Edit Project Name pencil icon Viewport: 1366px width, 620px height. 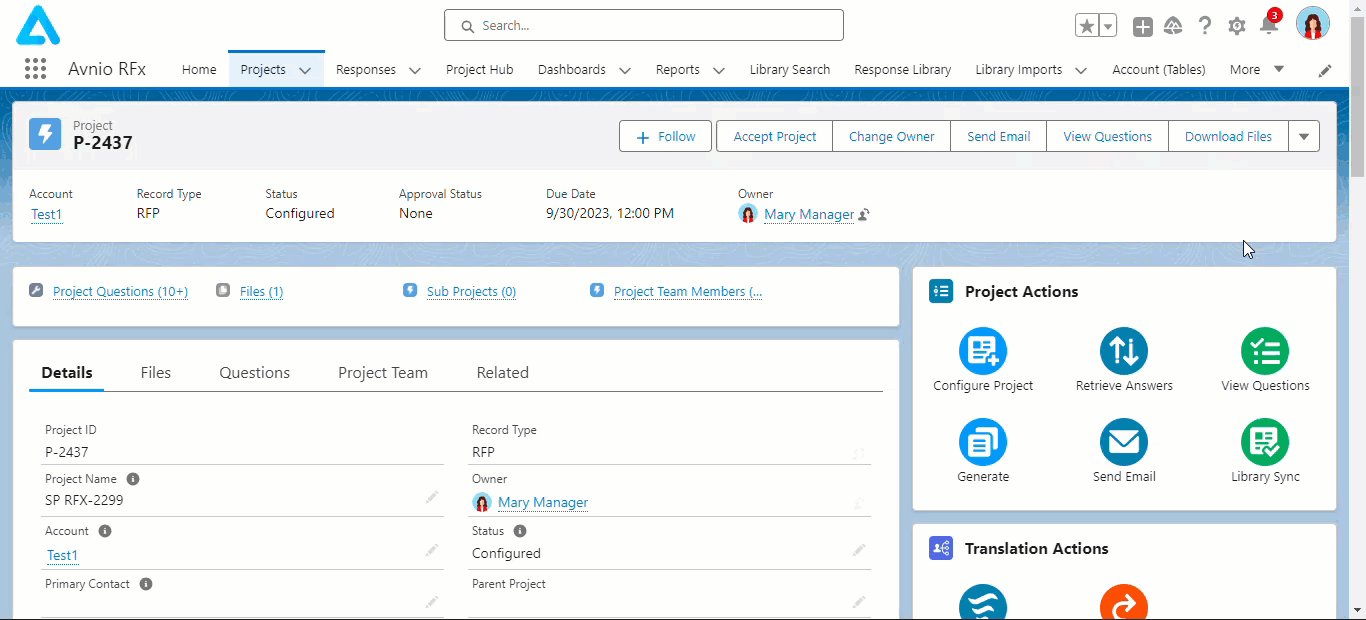pos(432,497)
